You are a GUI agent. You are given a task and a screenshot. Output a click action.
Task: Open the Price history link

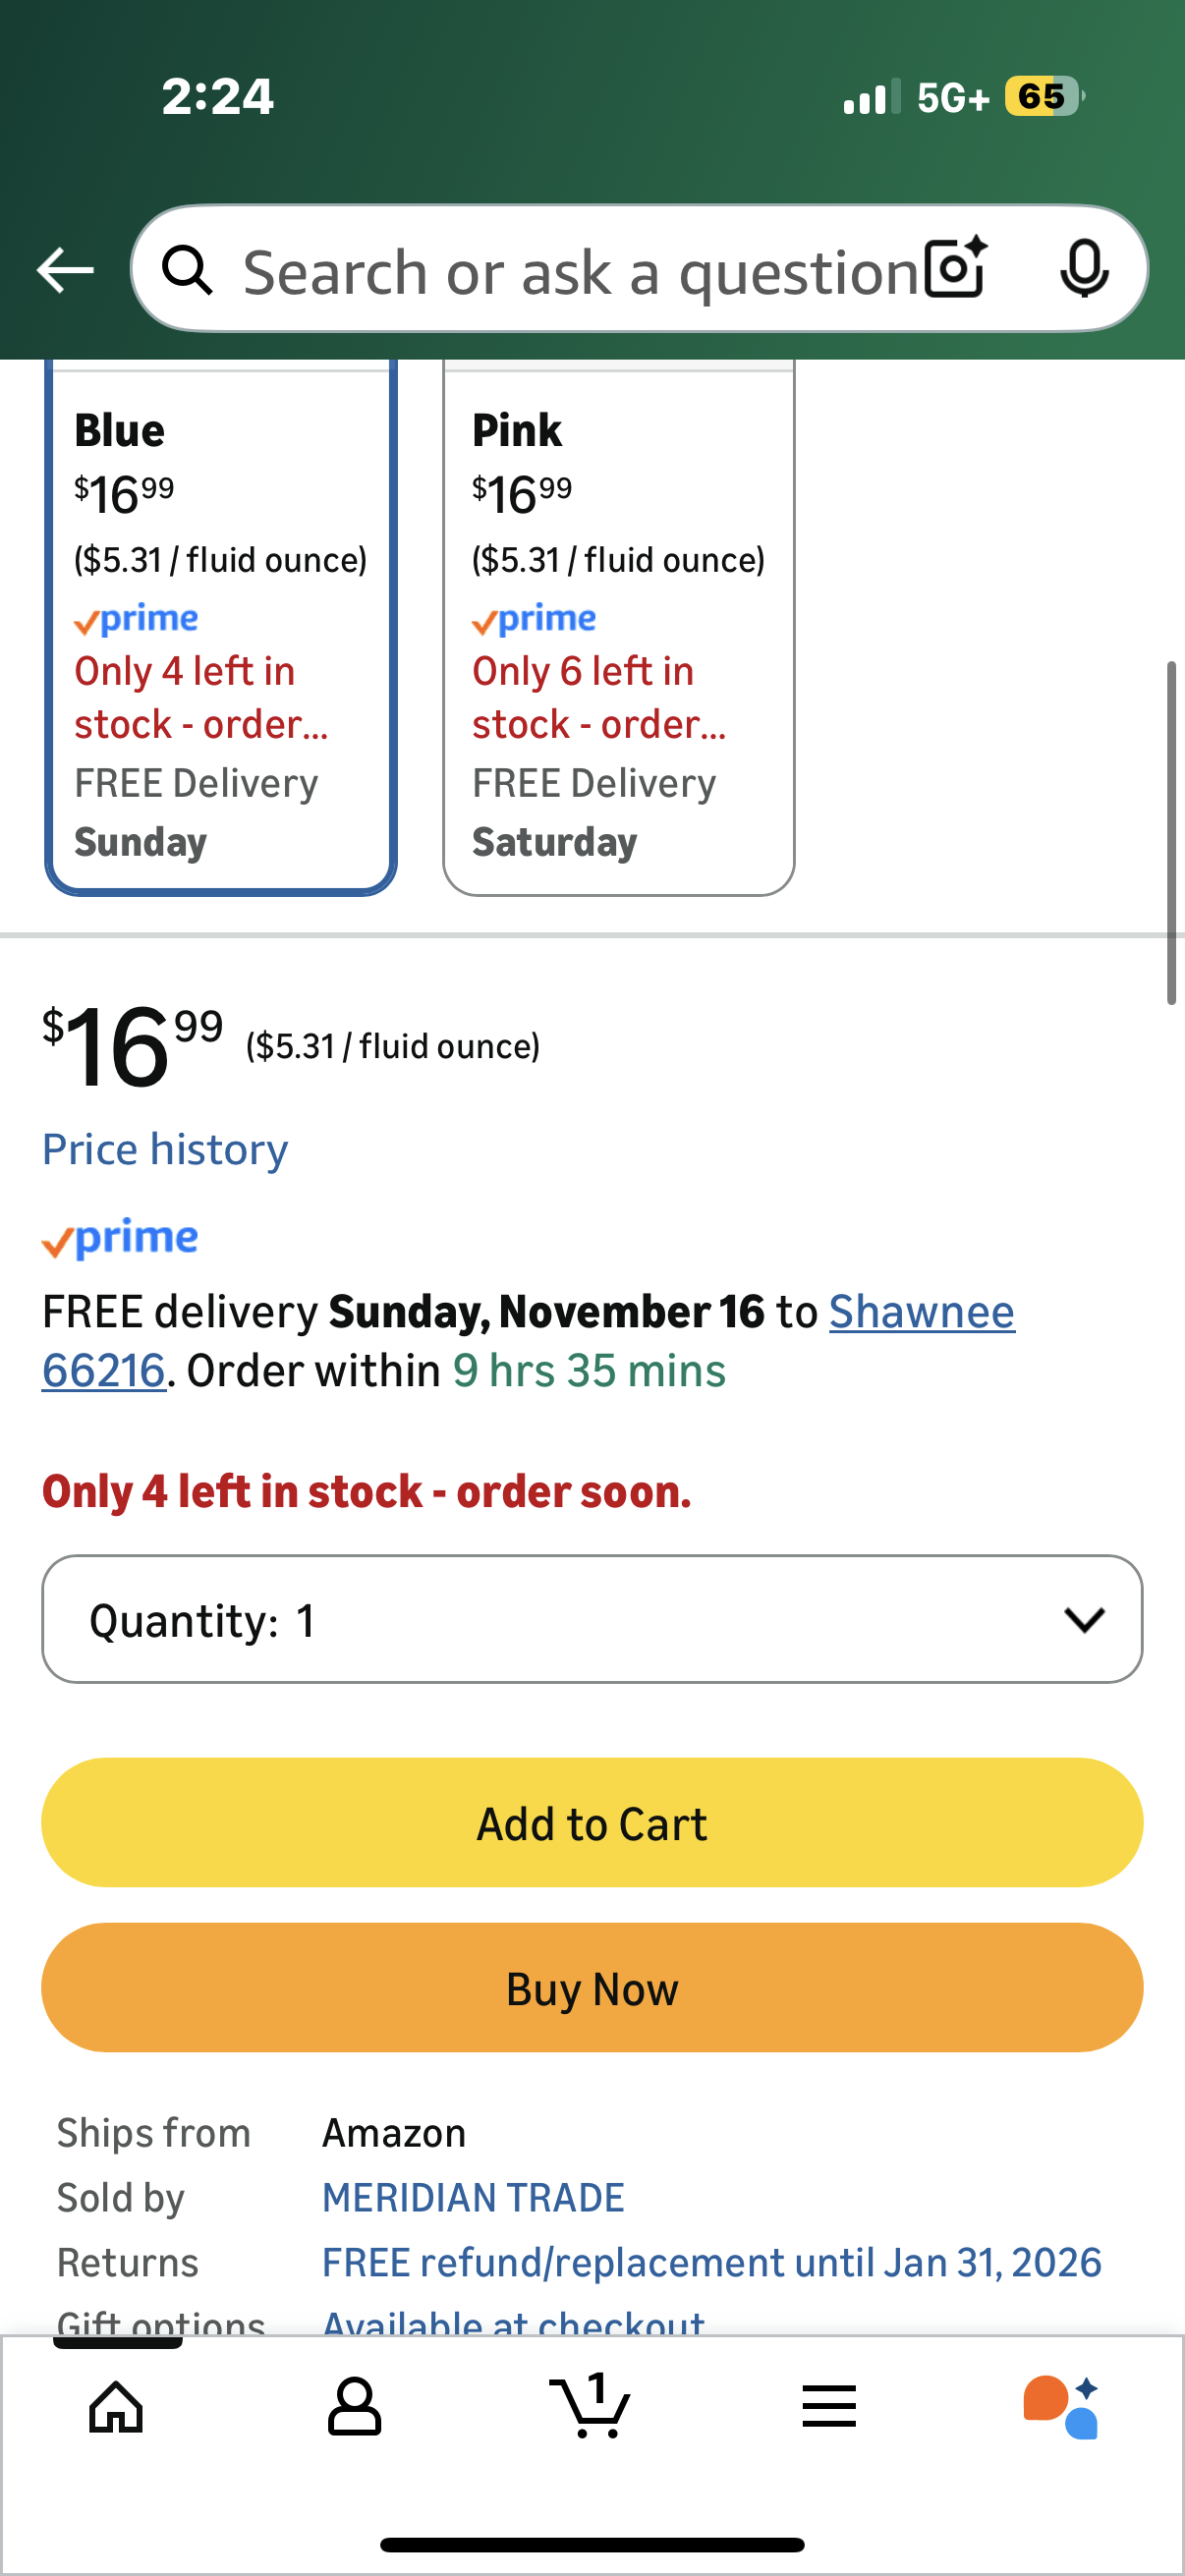[165, 1150]
